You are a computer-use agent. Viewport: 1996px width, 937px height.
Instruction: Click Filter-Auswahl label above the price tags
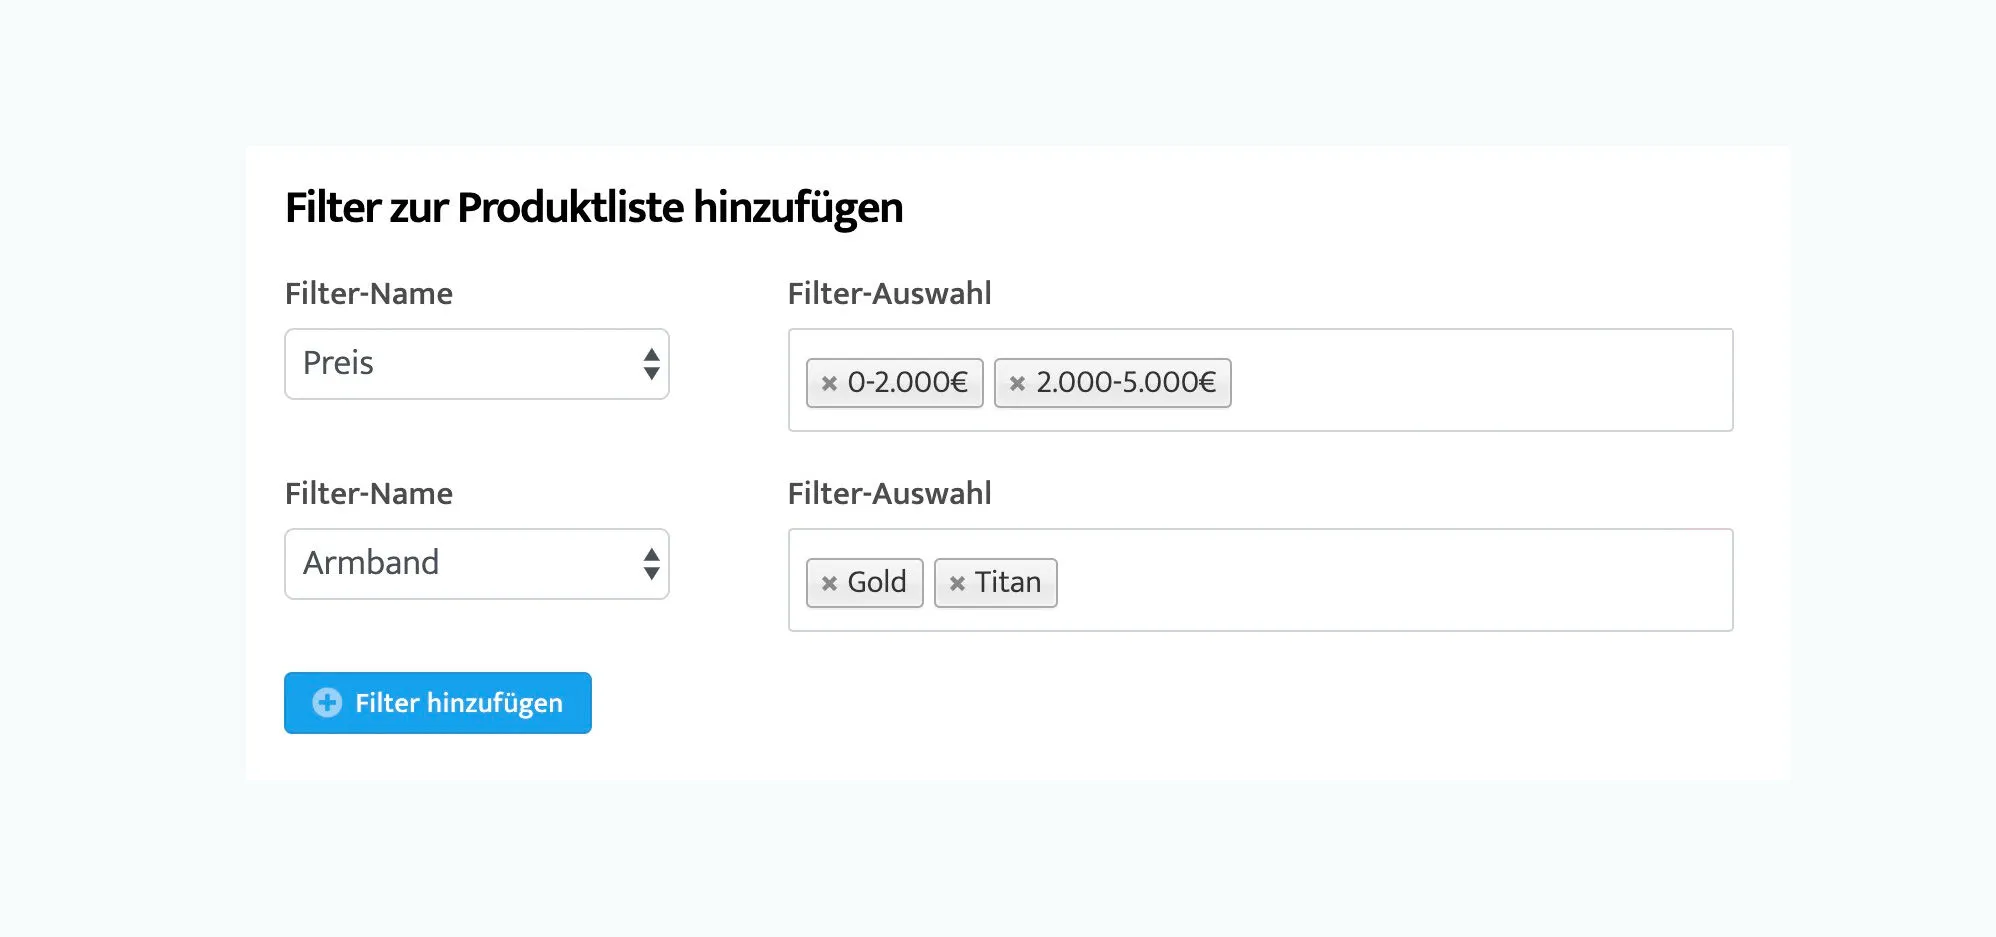pyautogui.click(x=889, y=294)
